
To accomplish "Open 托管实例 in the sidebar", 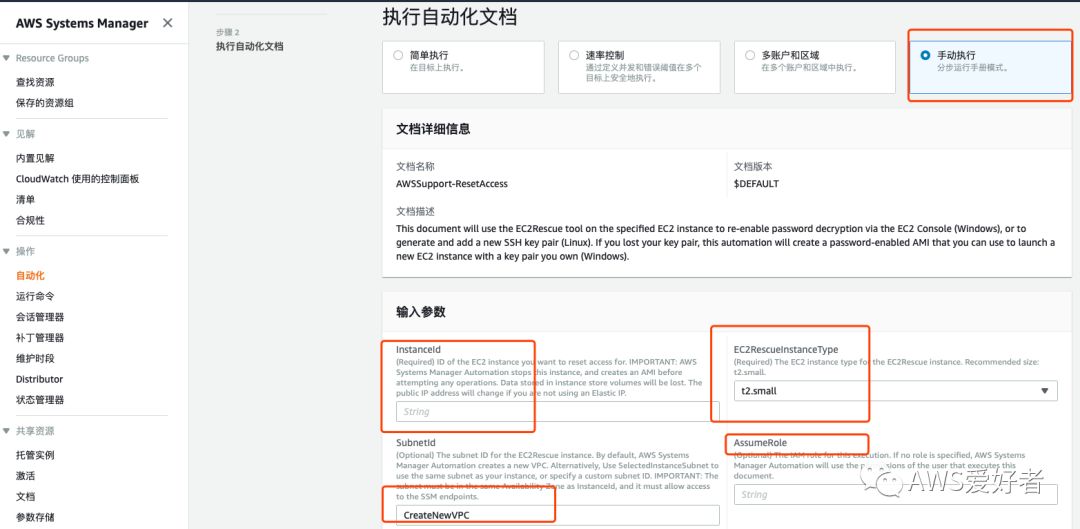I will tap(35, 455).
